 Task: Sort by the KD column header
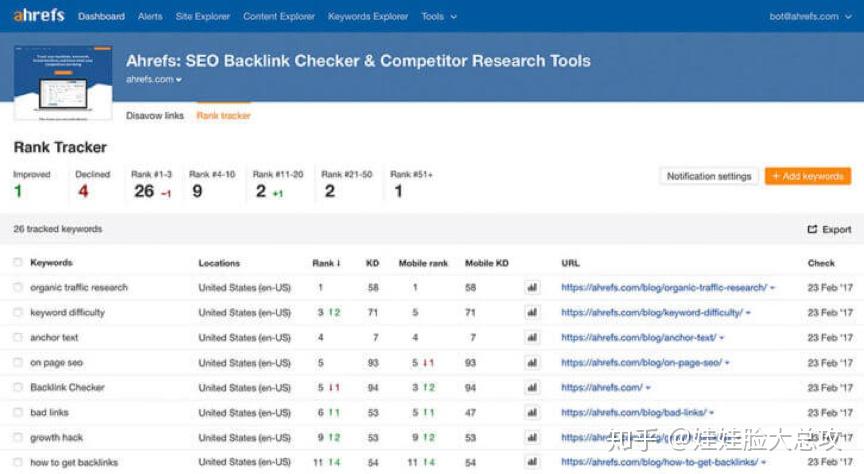pos(372,263)
